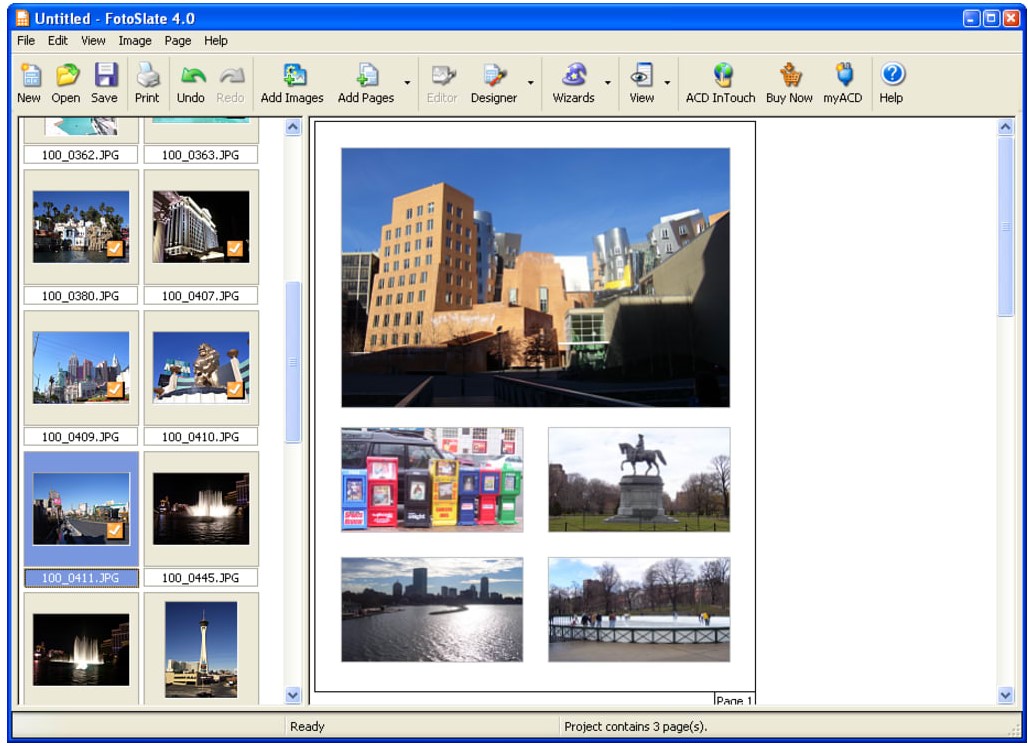The height and width of the screenshot is (746, 1028).
Task: Expand the Add Pages dropdown arrow
Action: click(x=407, y=83)
